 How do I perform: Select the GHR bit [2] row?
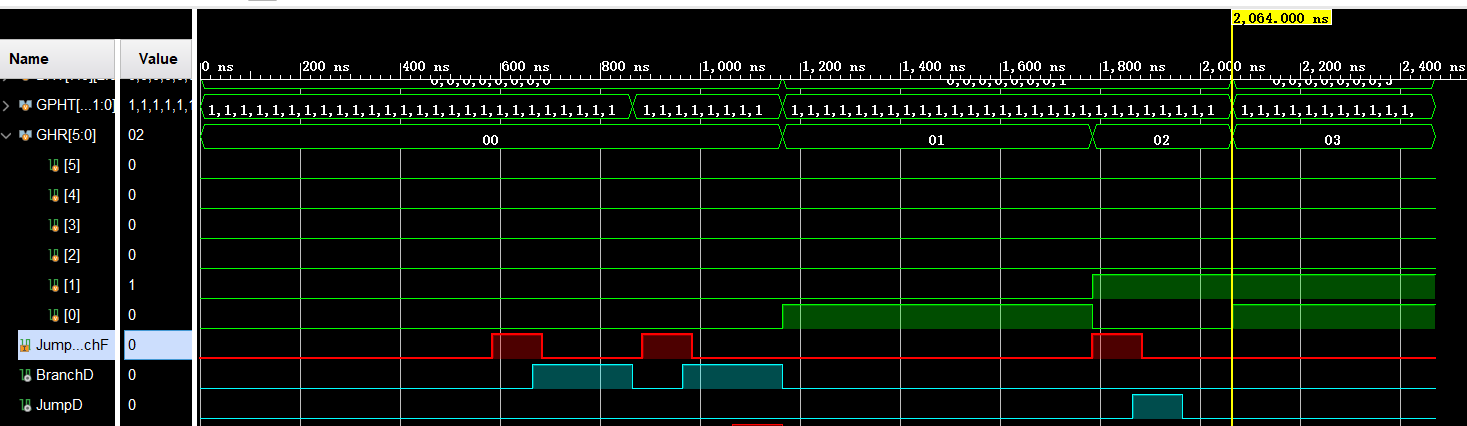click(x=70, y=255)
